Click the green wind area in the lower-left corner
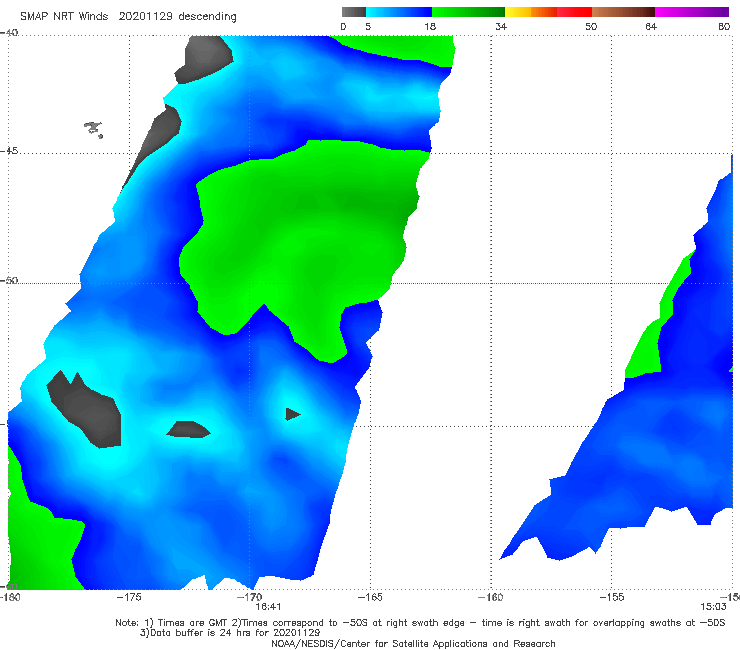The width and height of the screenshot is (740, 650). point(42,543)
